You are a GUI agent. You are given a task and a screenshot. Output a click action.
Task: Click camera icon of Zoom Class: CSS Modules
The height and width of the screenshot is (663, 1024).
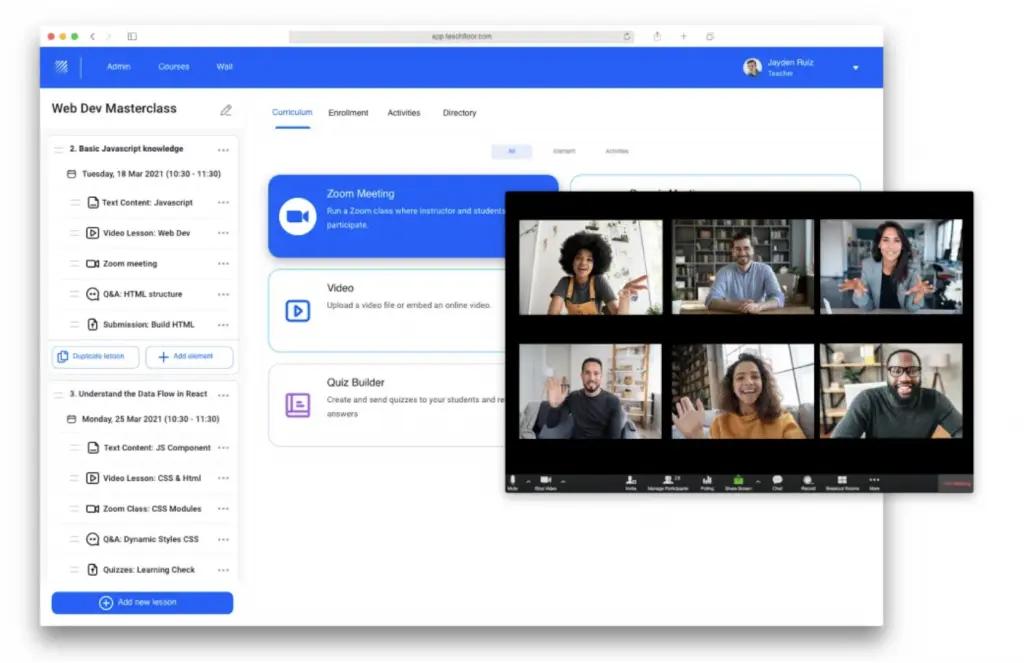point(93,509)
